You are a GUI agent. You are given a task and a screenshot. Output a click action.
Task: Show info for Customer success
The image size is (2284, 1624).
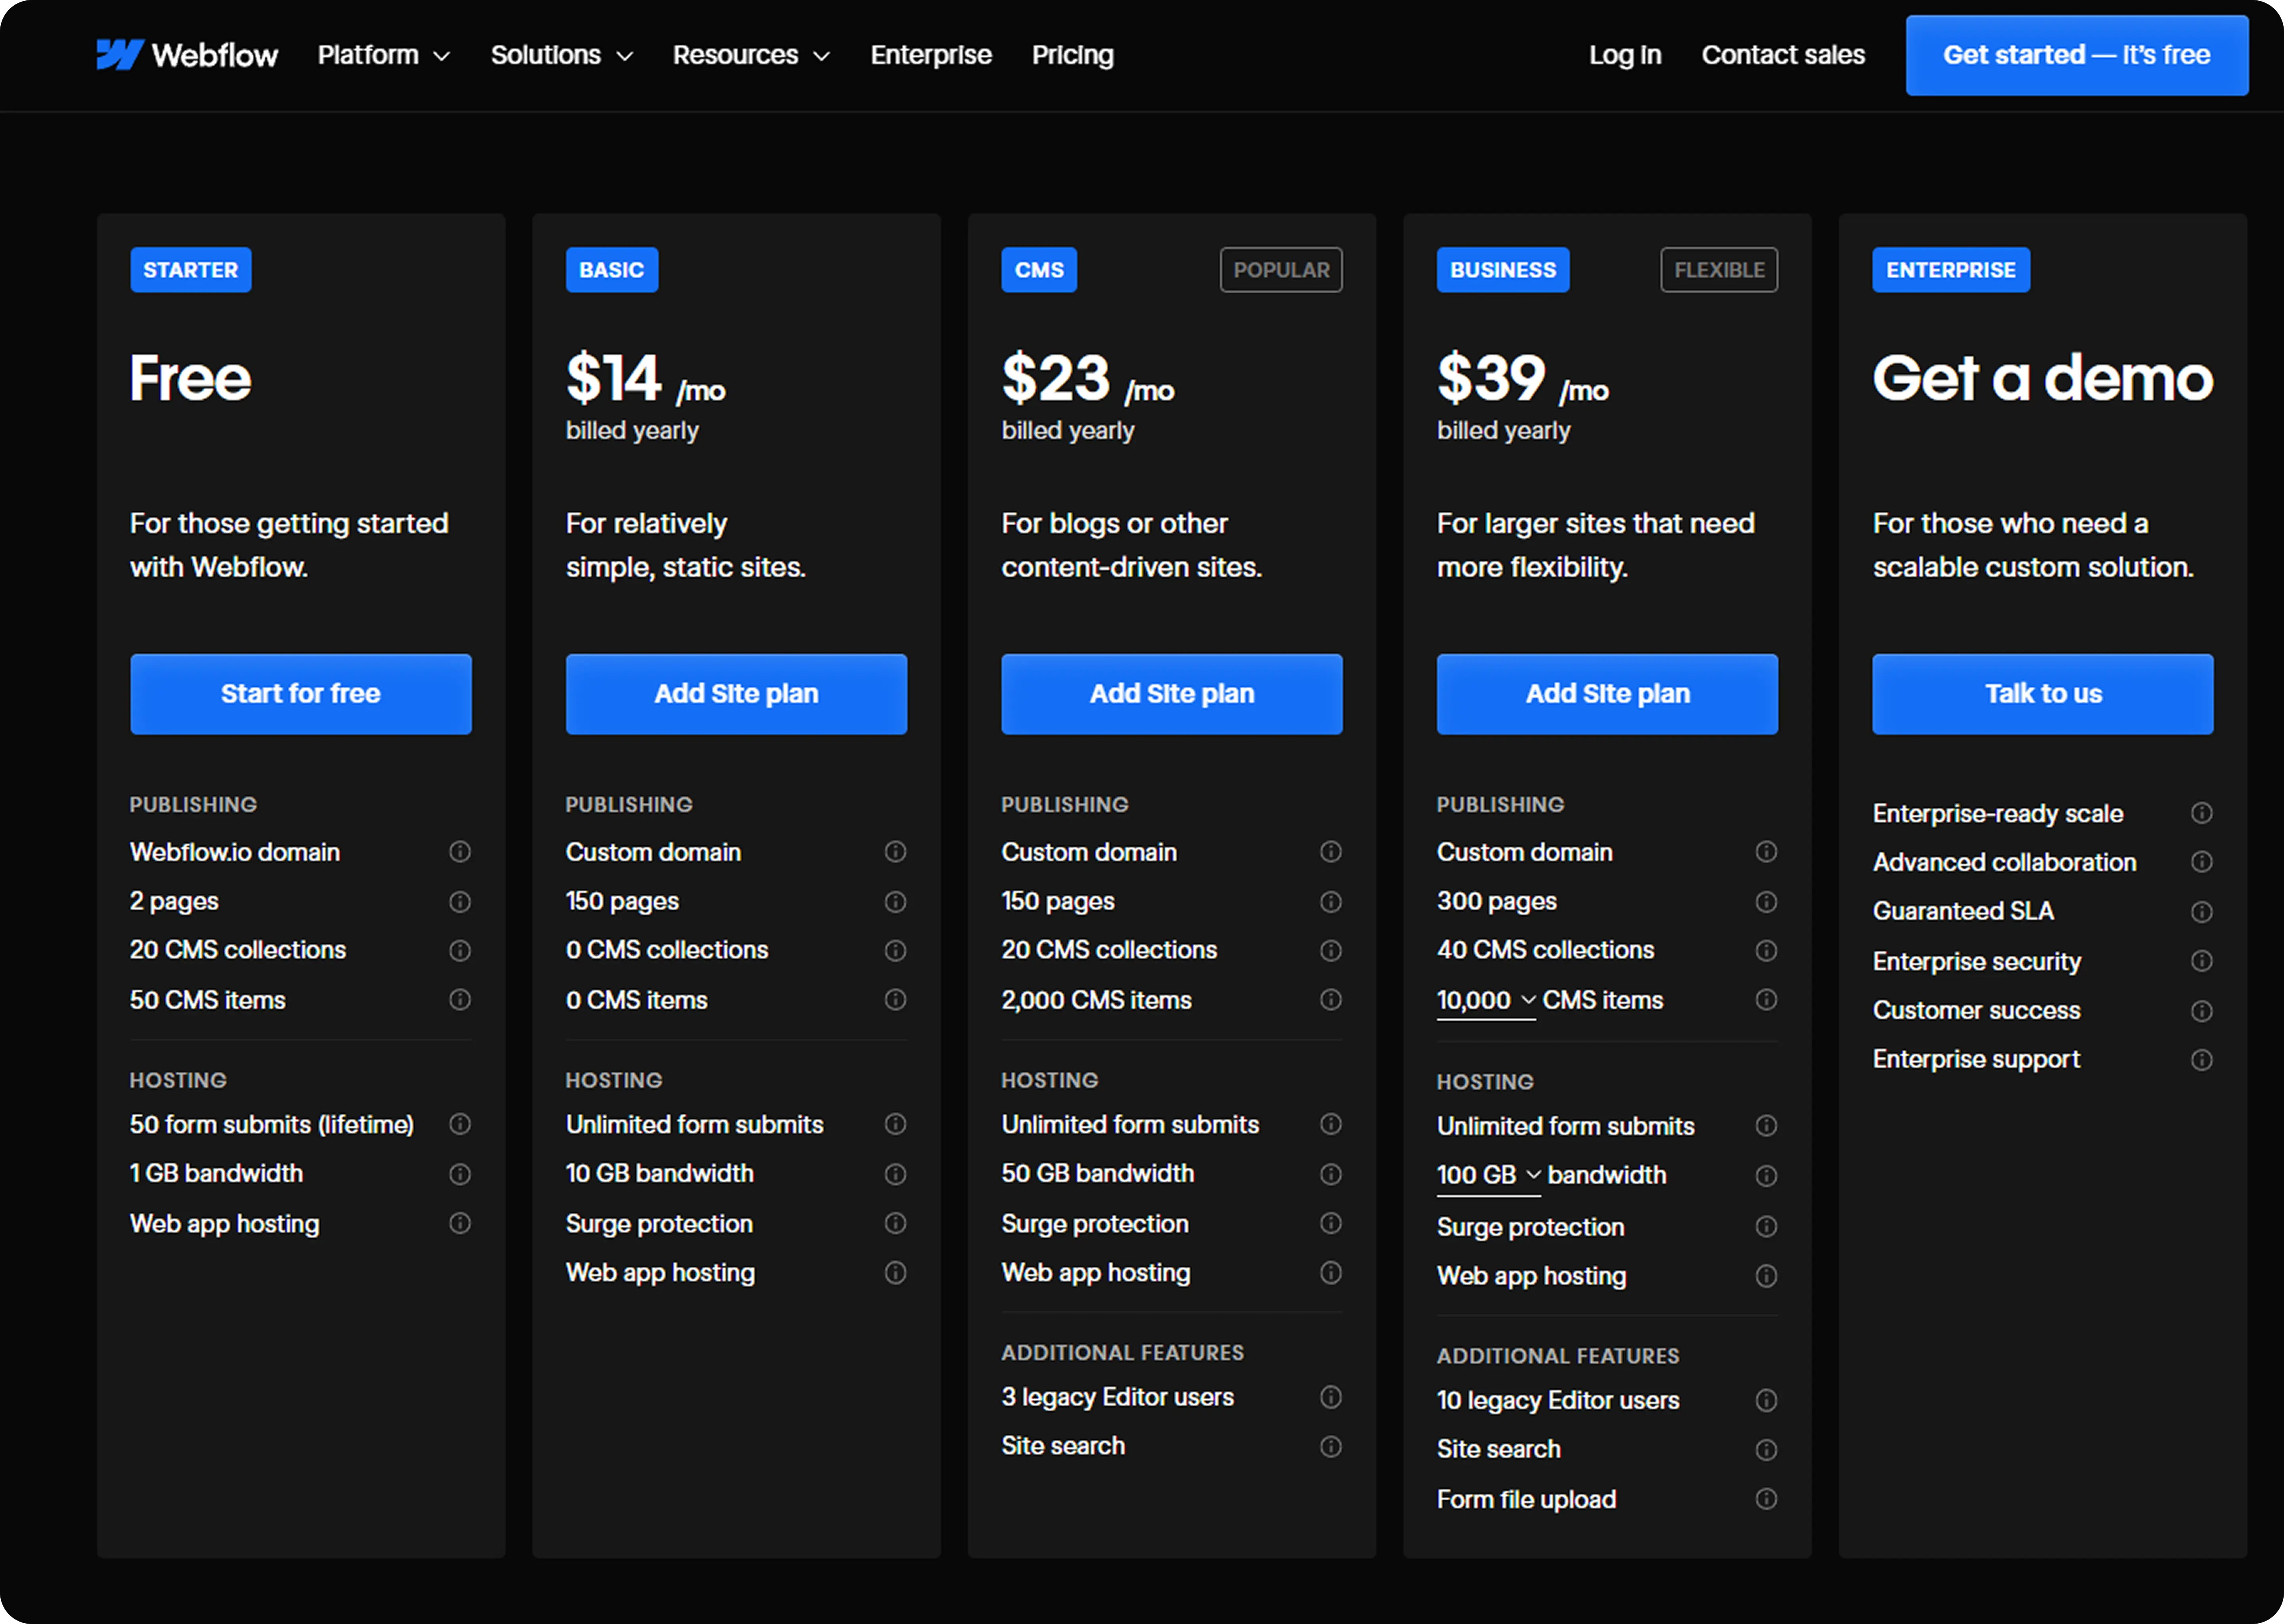[x=2202, y=1011]
